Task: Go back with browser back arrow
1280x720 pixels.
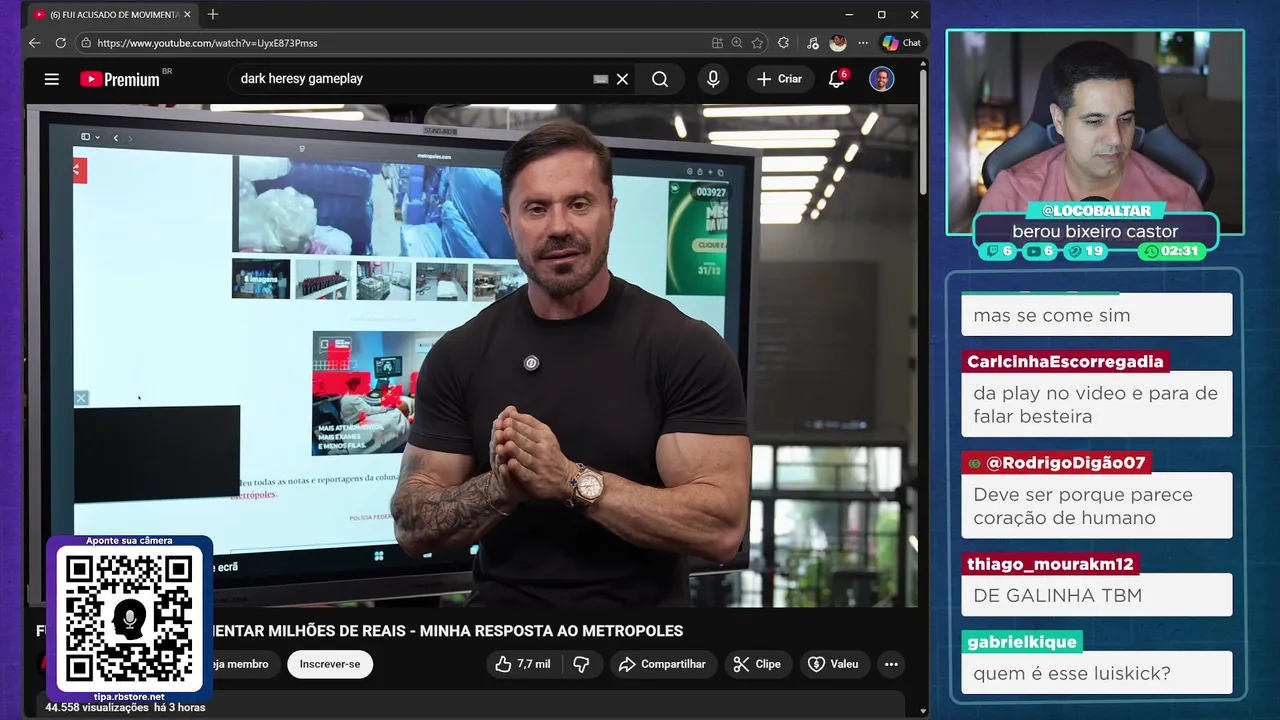Action: pos(35,43)
